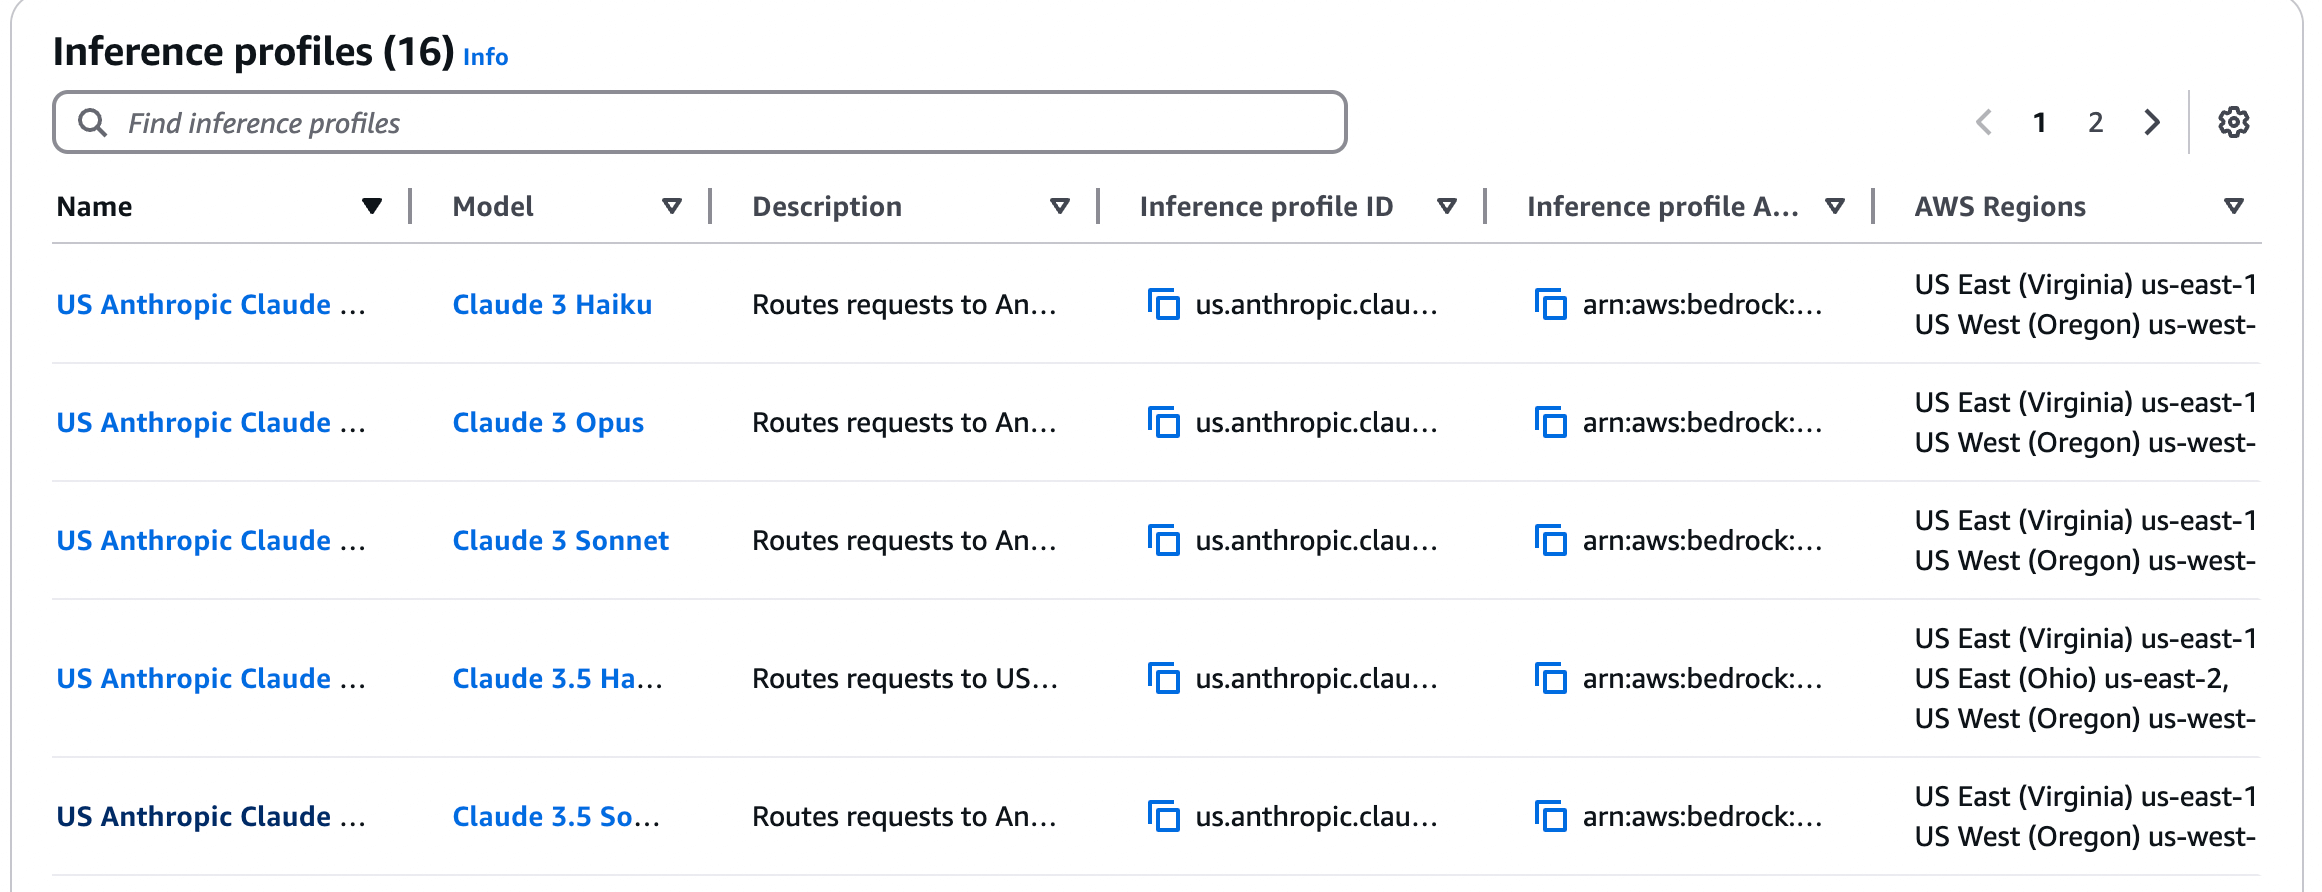This screenshot has width=2322, height=892.
Task: Sort by the AWS Regions column
Action: [2233, 206]
